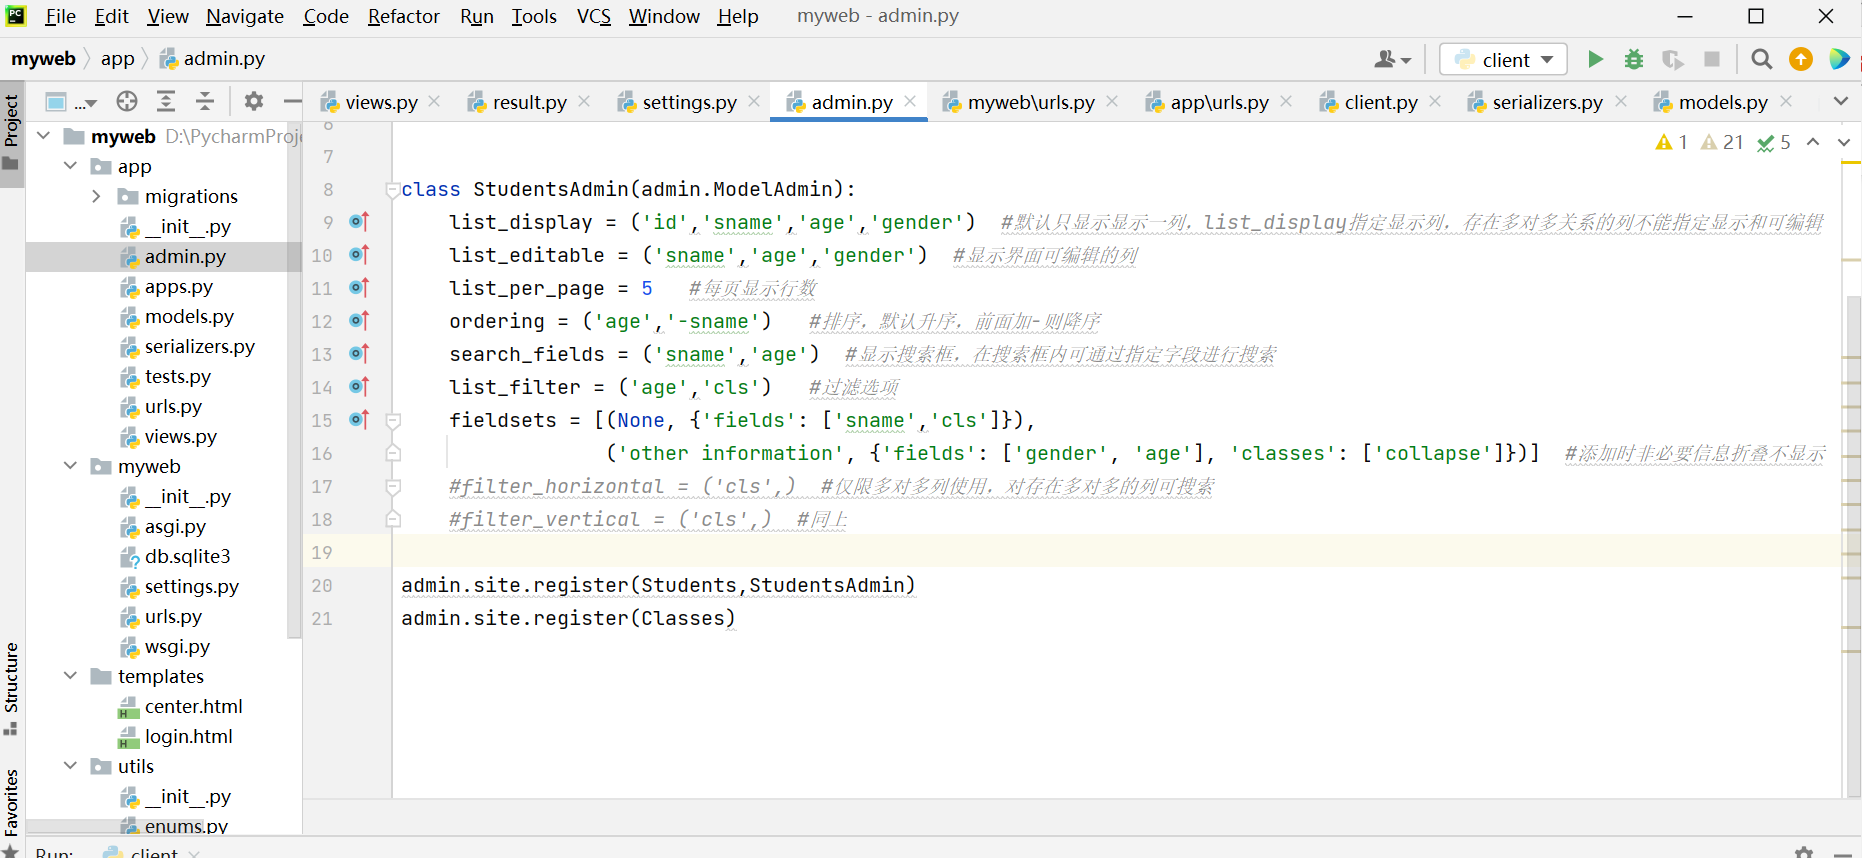The height and width of the screenshot is (858, 1862).
Task: Open Search Everywhere magnifier icon
Action: click(x=1762, y=59)
